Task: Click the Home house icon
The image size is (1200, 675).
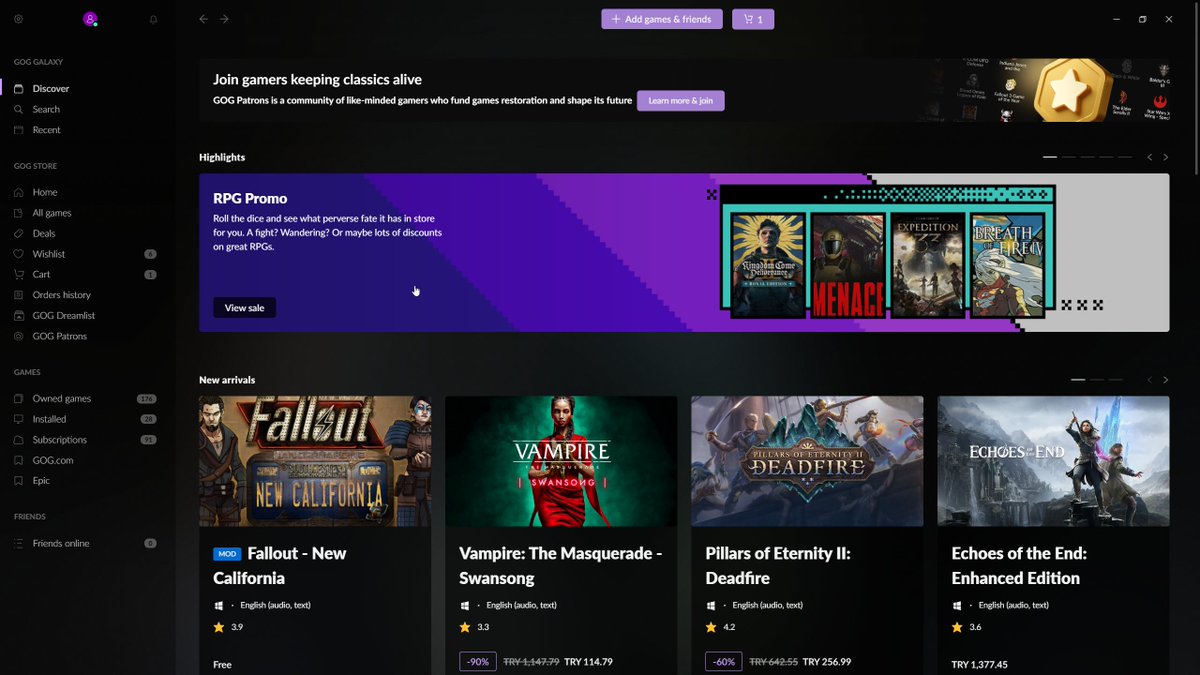Action: [x=19, y=192]
